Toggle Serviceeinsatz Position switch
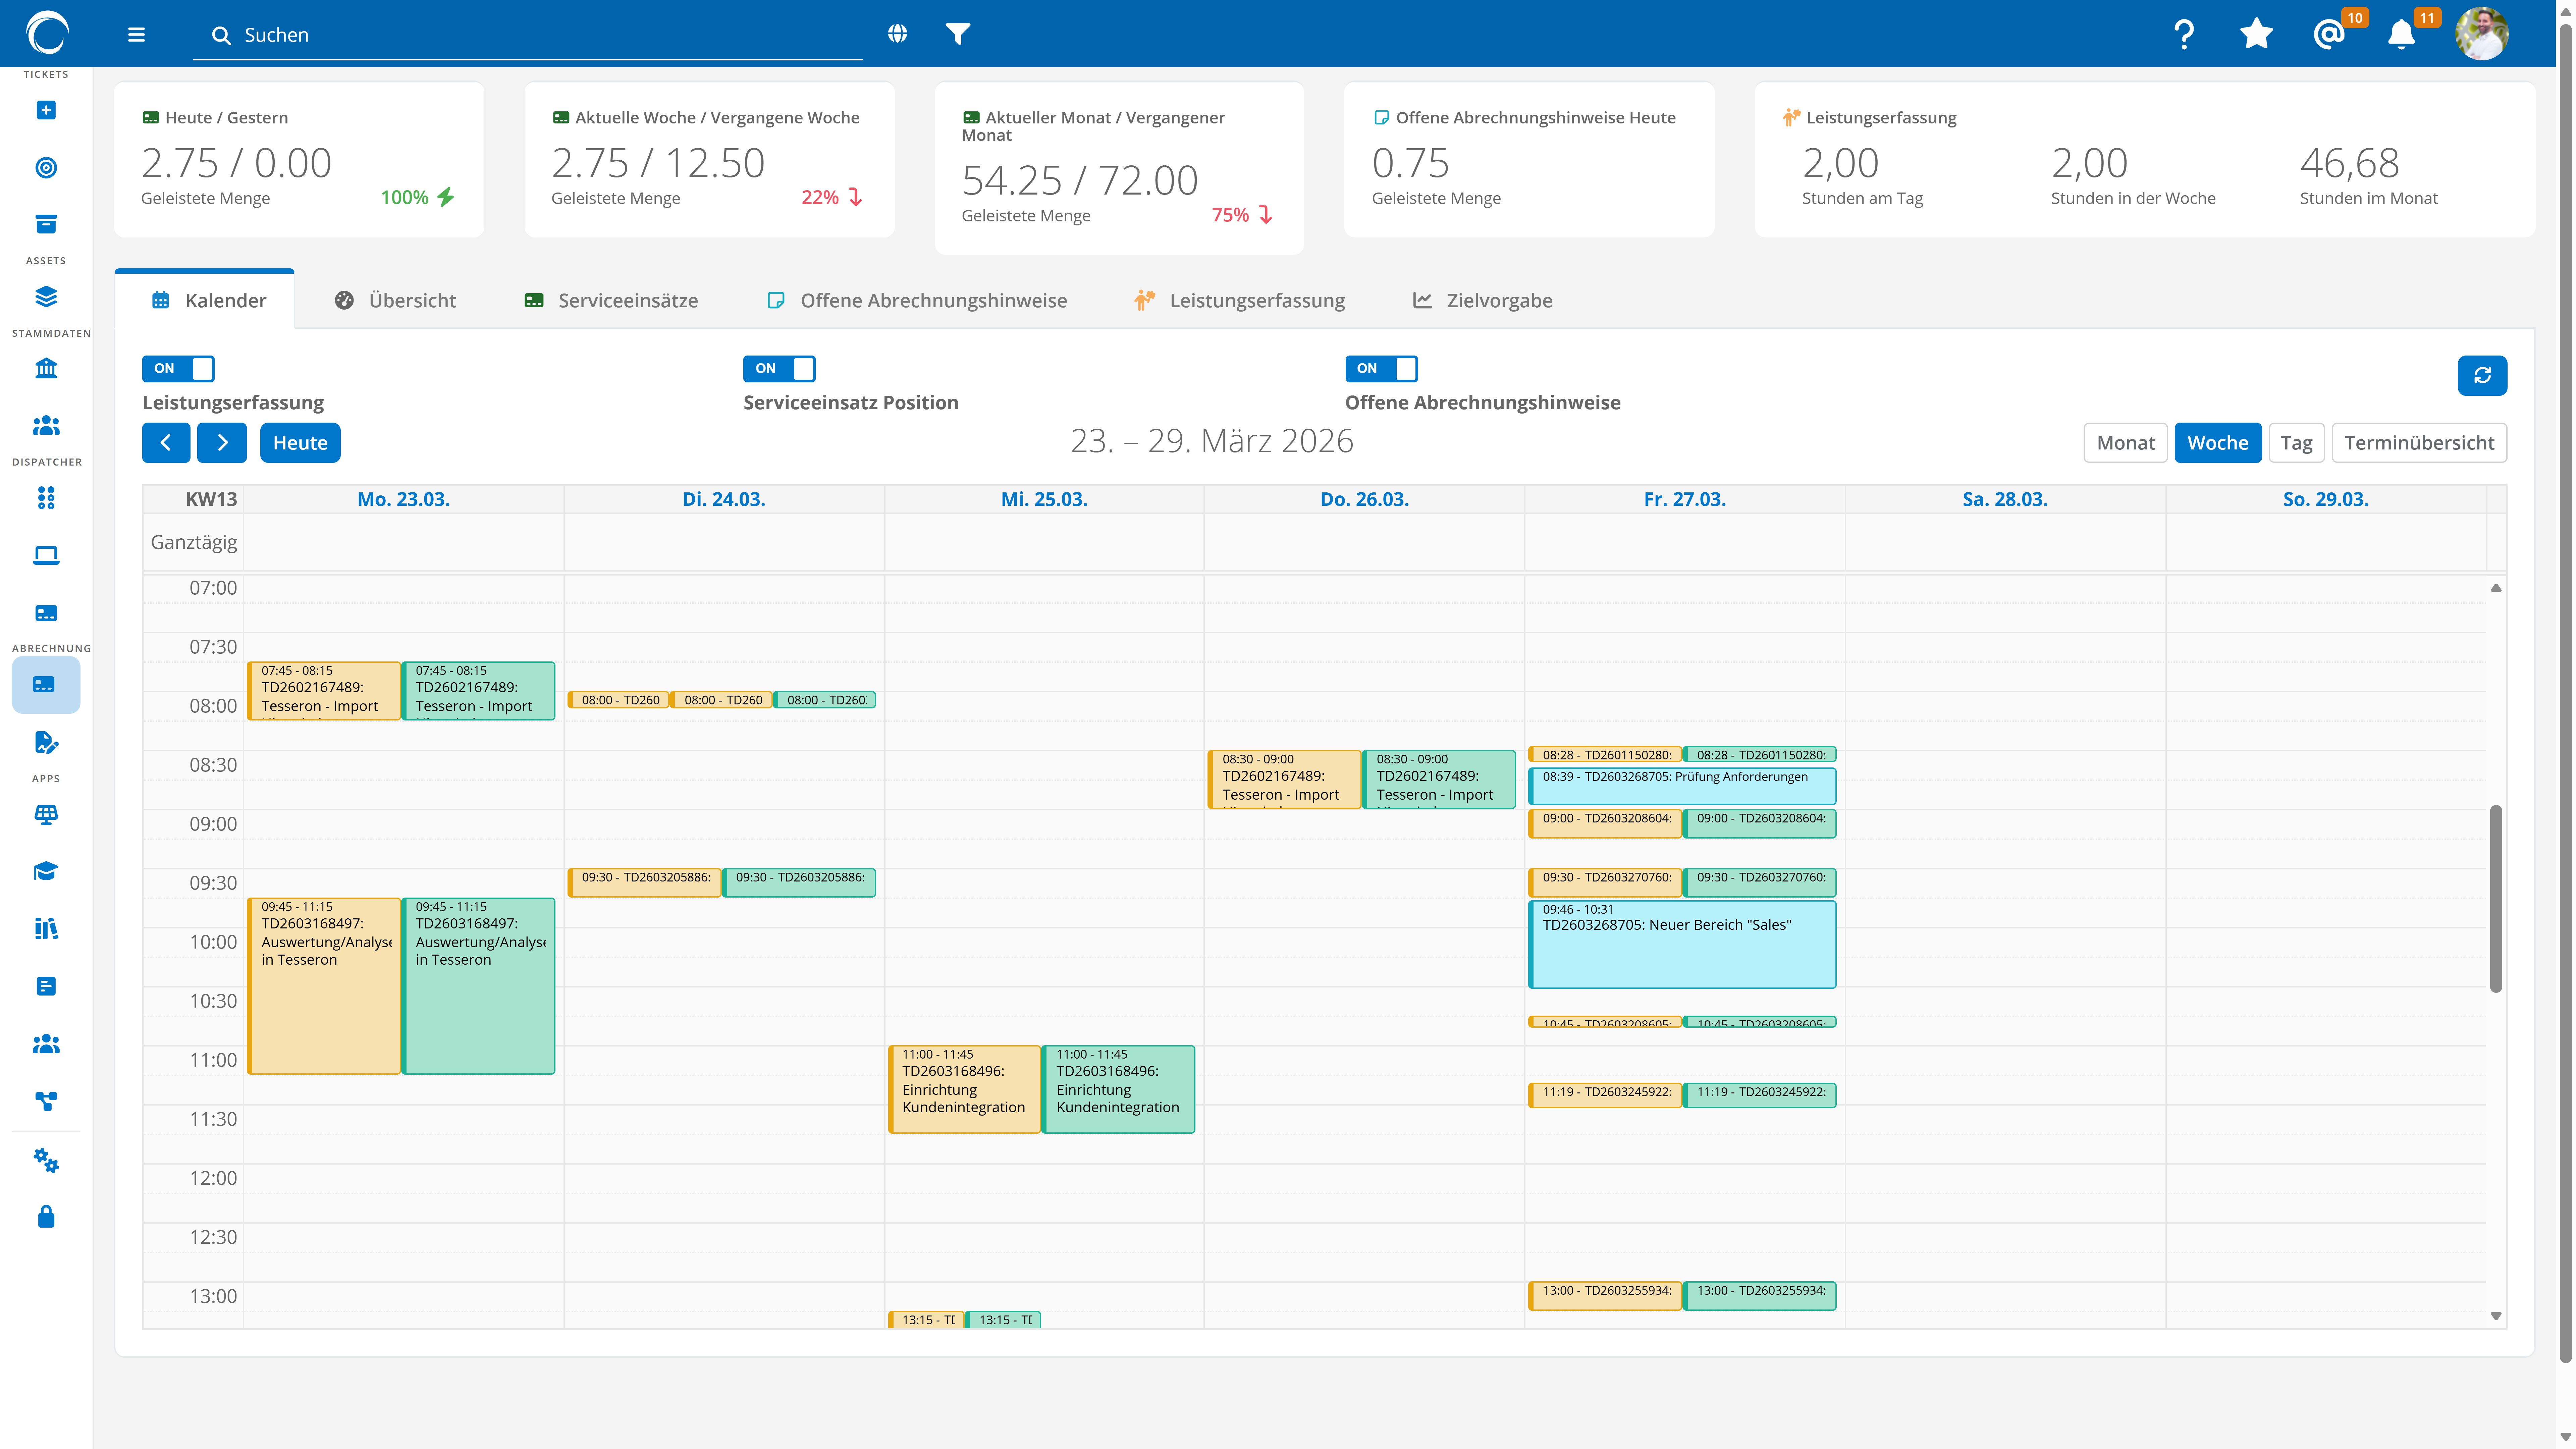Screen dimensions: 2576x1449 click(779, 368)
